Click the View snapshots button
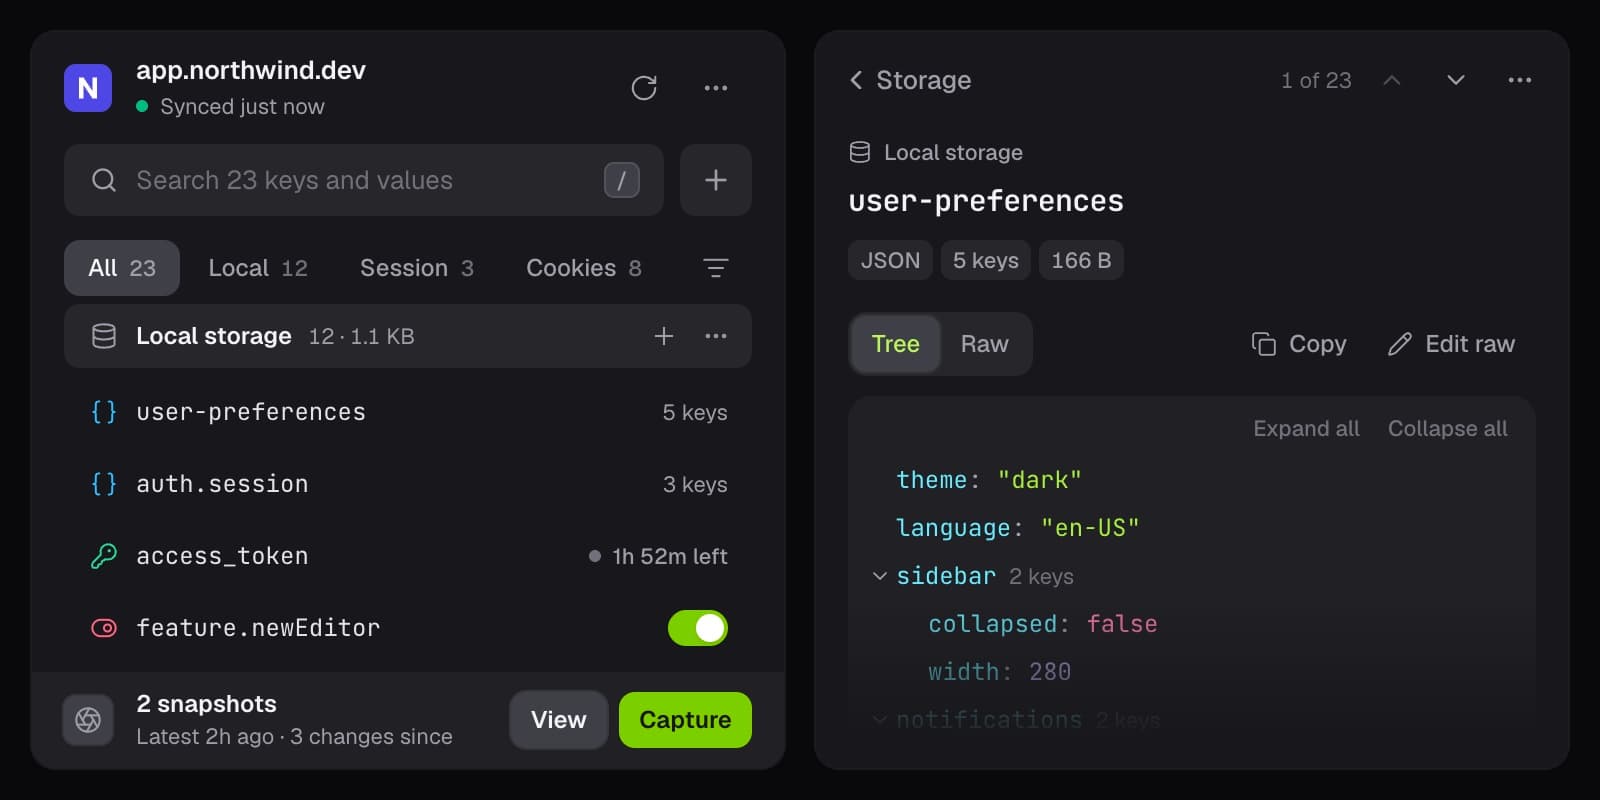Viewport: 1600px width, 800px height. (559, 720)
